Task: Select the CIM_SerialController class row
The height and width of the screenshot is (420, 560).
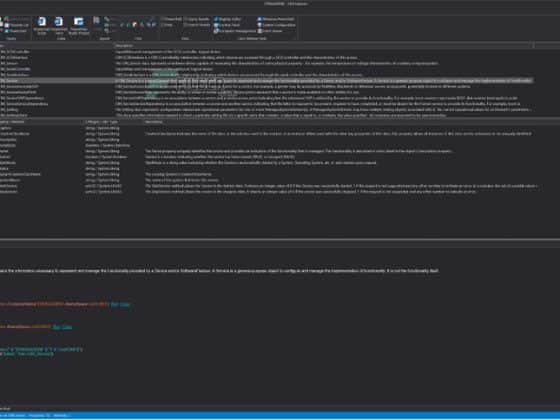Action: click(266, 69)
